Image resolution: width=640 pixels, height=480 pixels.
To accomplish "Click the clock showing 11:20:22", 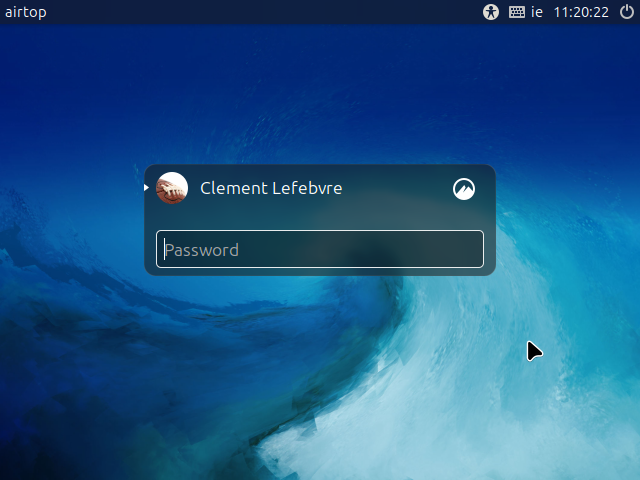I will click(x=580, y=12).
